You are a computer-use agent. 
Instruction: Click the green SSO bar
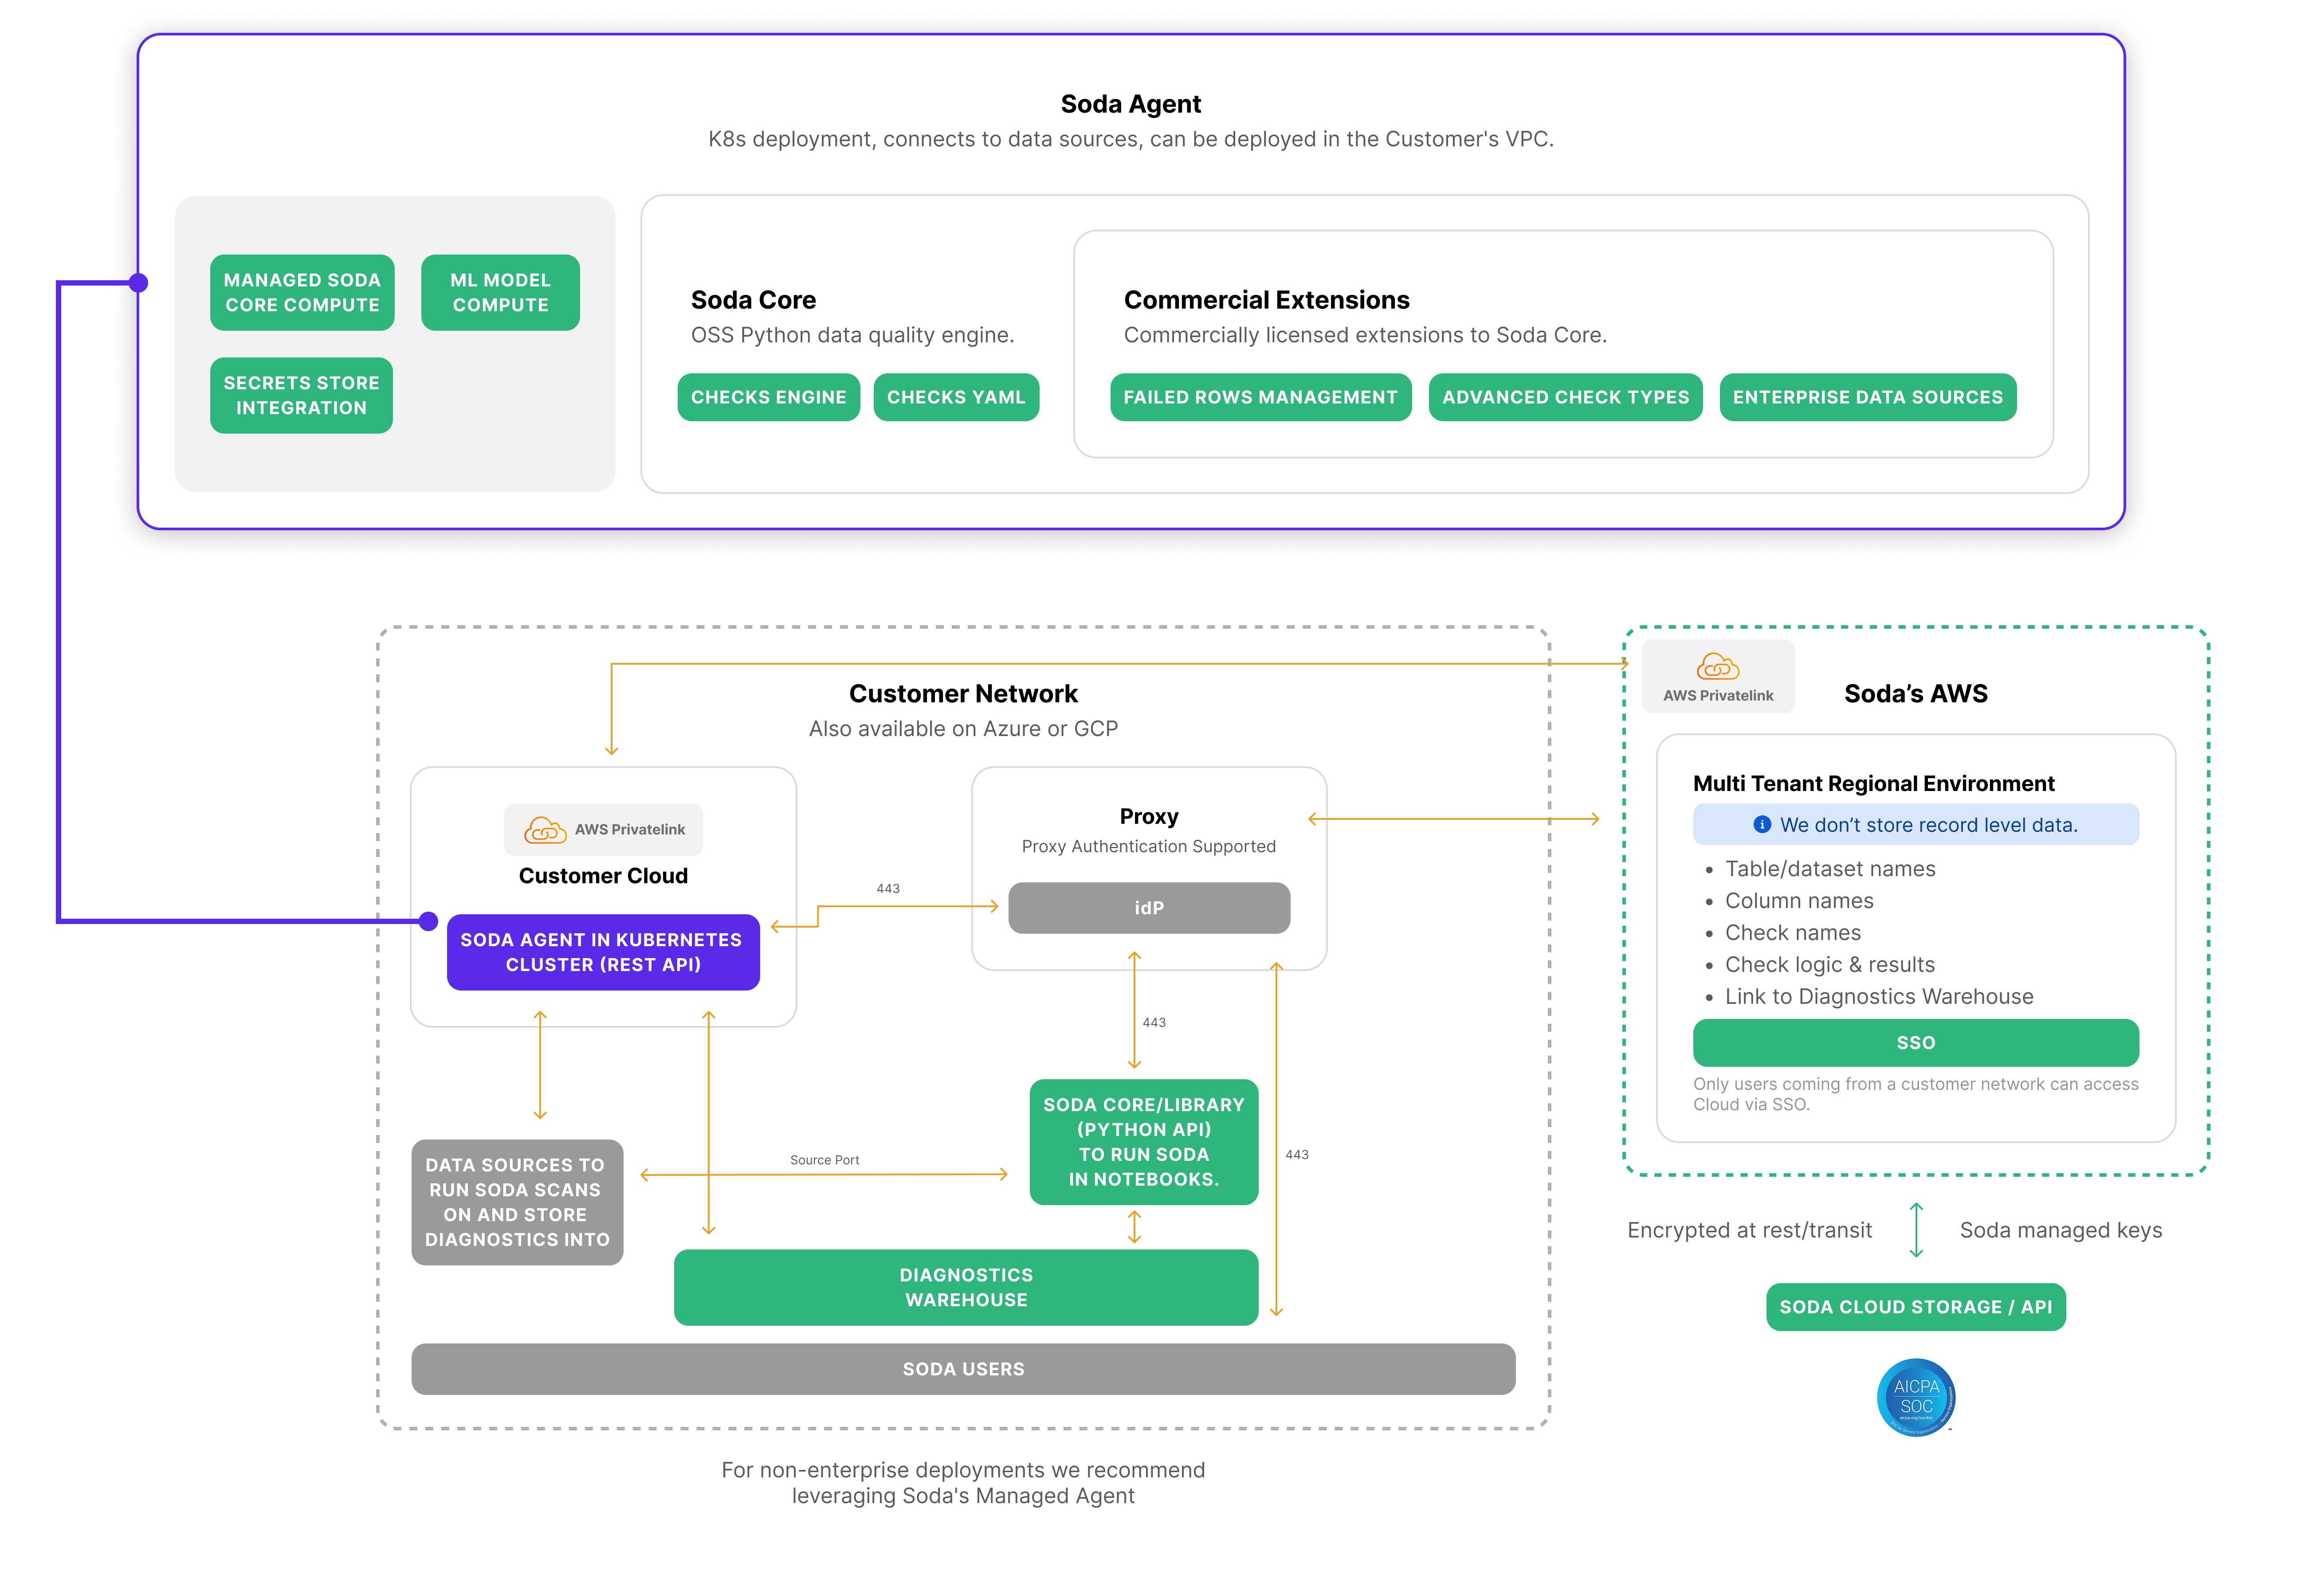(1915, 1042)
